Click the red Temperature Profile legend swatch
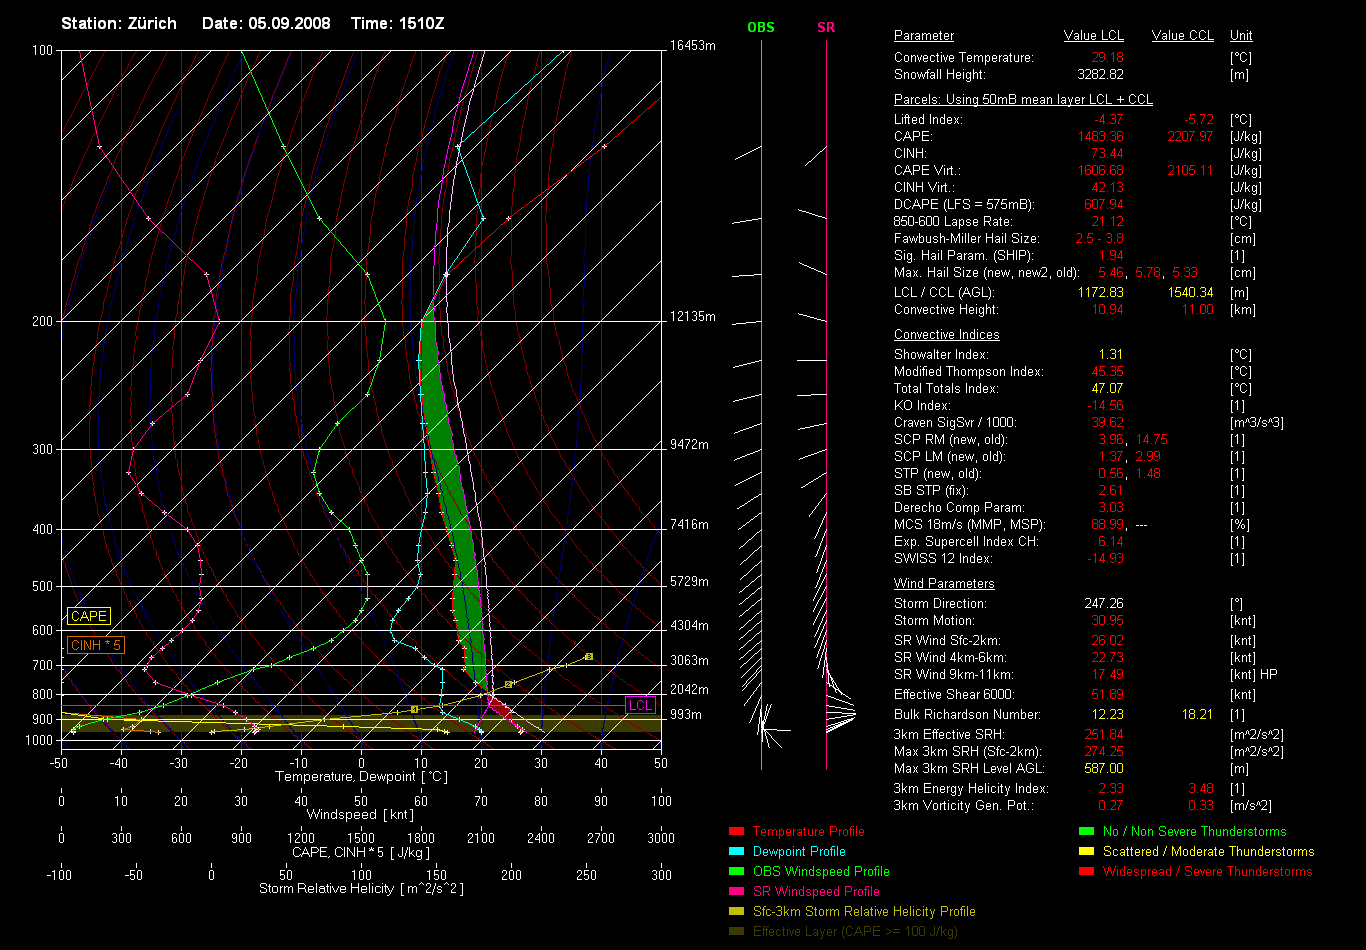The width and height of the screenshot is (1366, 950). (x=737, y=832)
